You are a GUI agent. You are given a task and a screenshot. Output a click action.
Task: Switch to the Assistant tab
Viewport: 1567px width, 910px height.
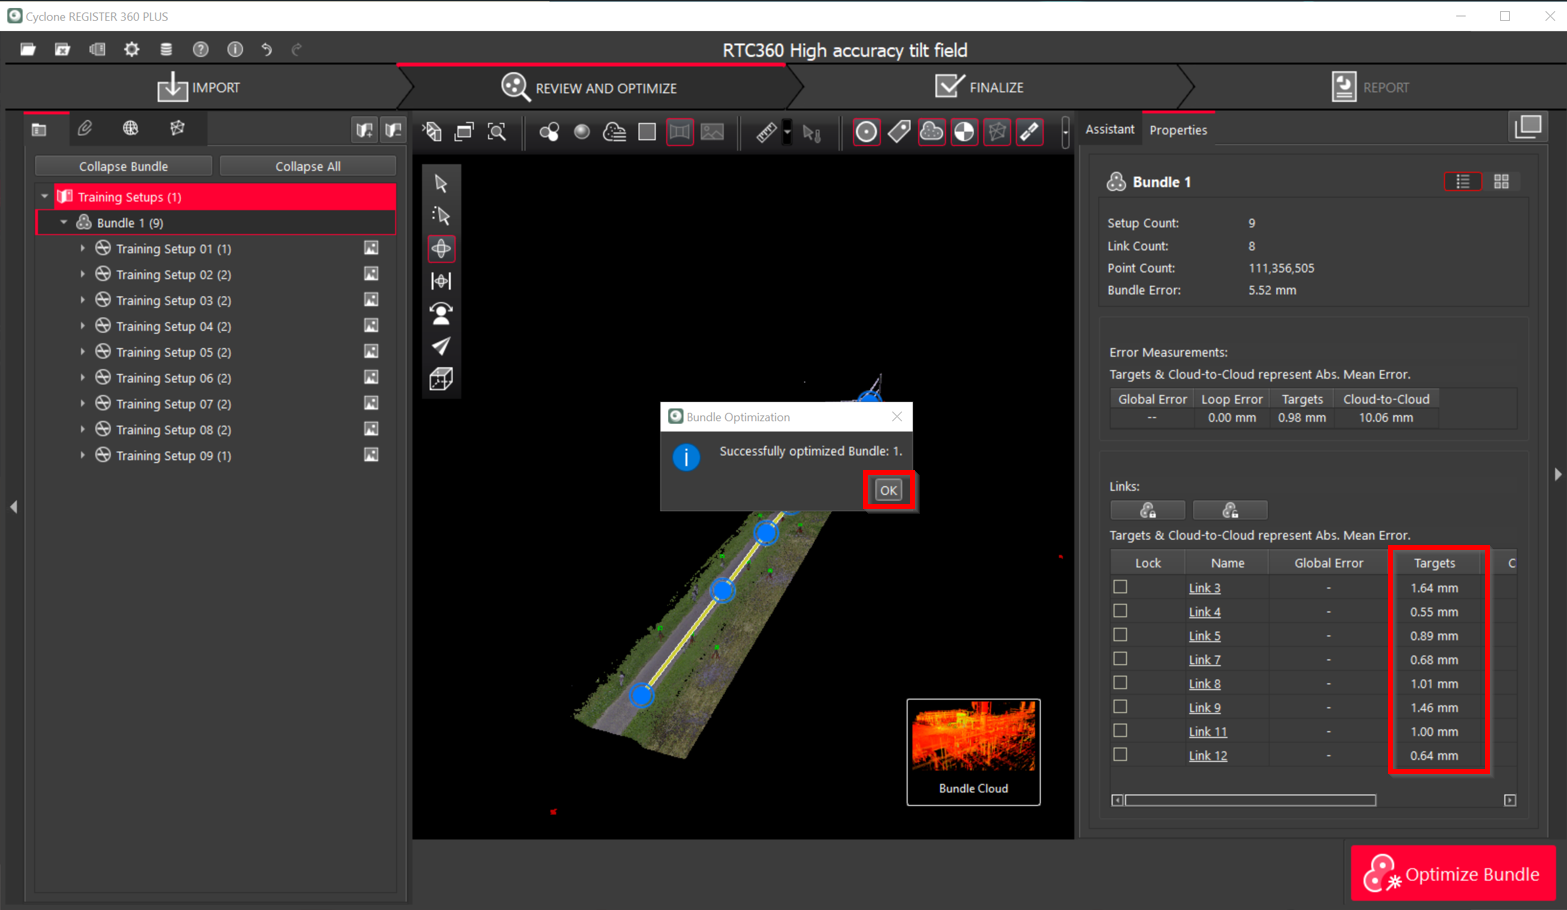[x=1109, y=129]
